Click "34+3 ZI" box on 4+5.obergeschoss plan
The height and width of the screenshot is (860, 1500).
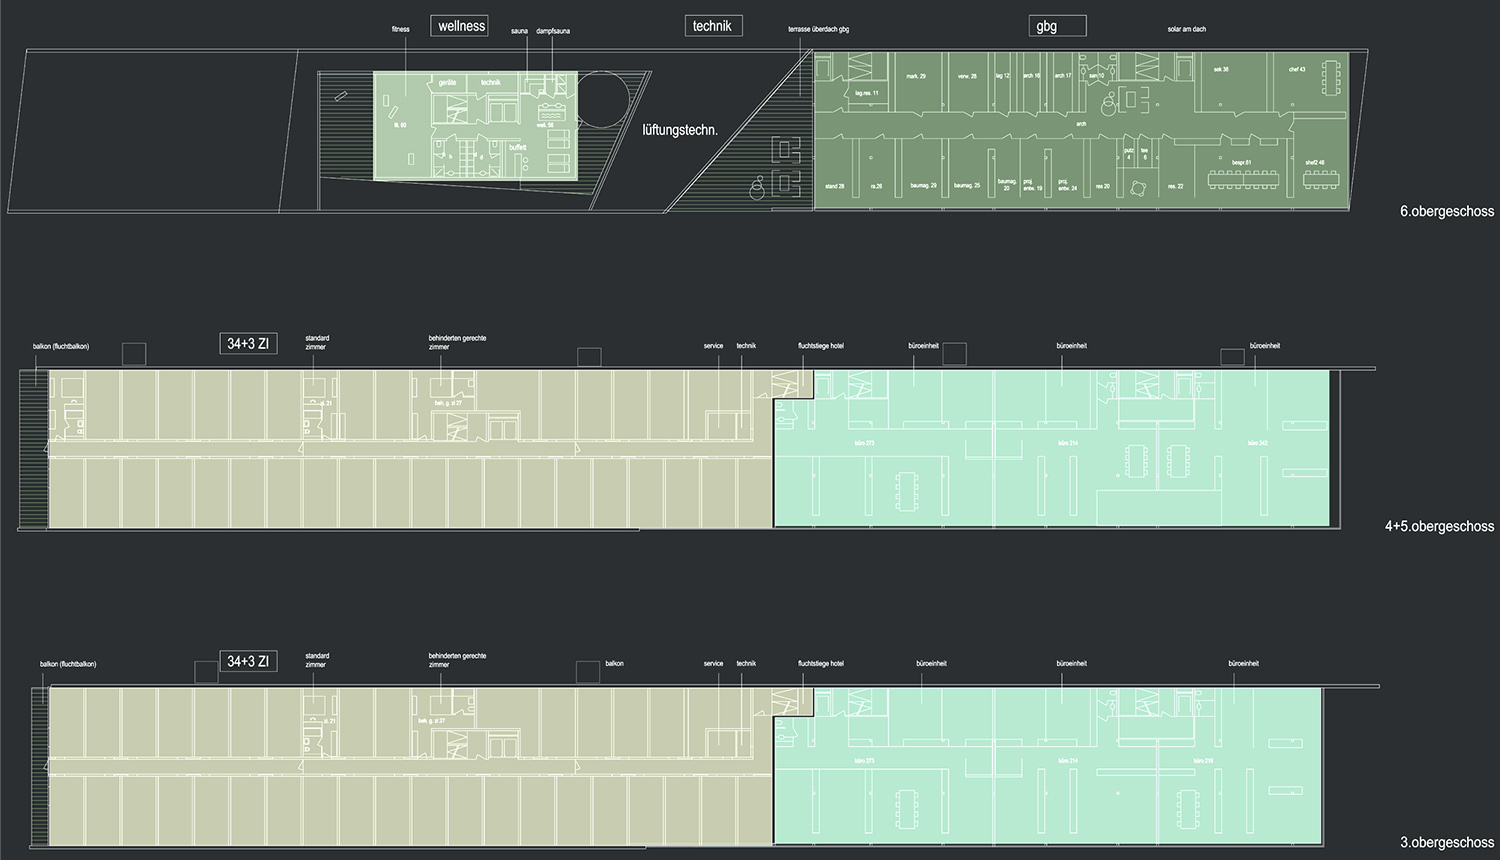click(x=248, y=344)
